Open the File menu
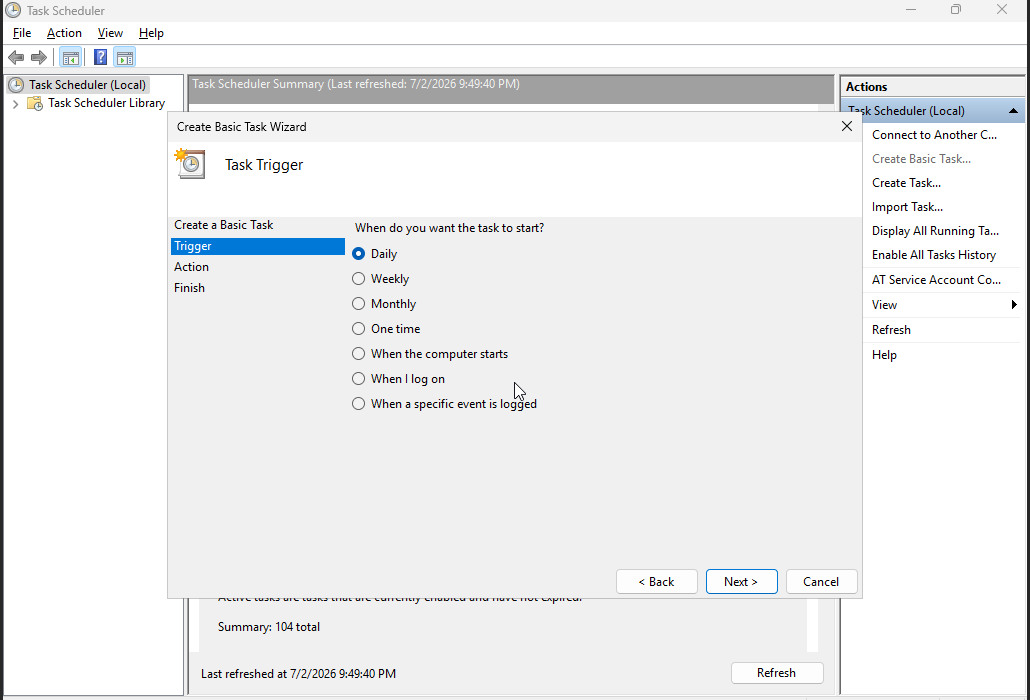Screen dimensions: 1030x700 [22, 33]
